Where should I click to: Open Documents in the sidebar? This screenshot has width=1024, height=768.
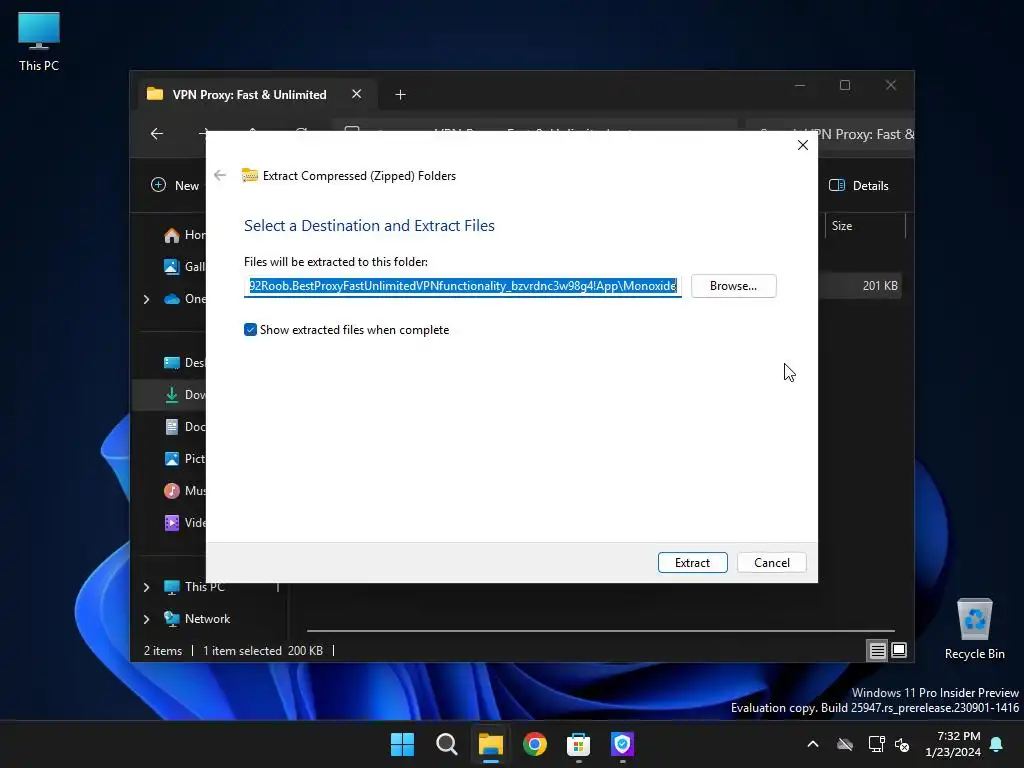[x=184, y=426]
